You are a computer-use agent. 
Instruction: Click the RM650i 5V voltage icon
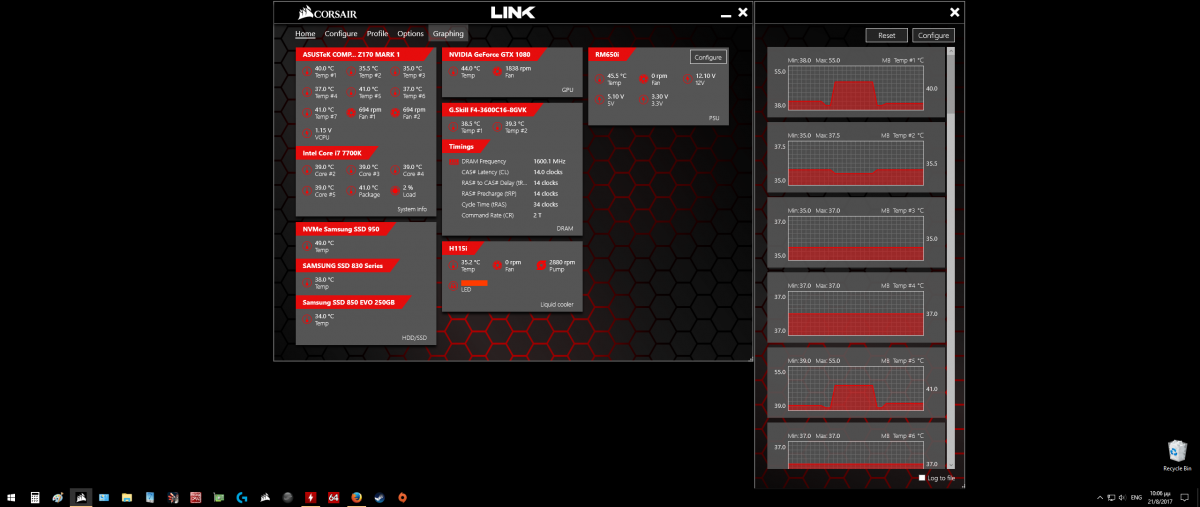pos(599,99)
